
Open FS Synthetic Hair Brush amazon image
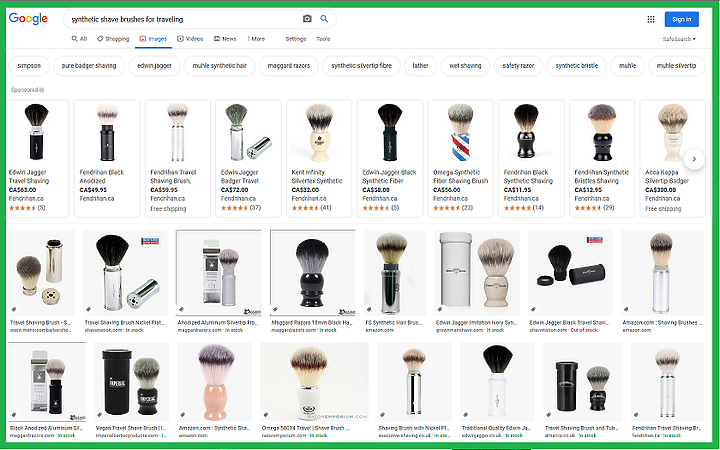(394, 273)
